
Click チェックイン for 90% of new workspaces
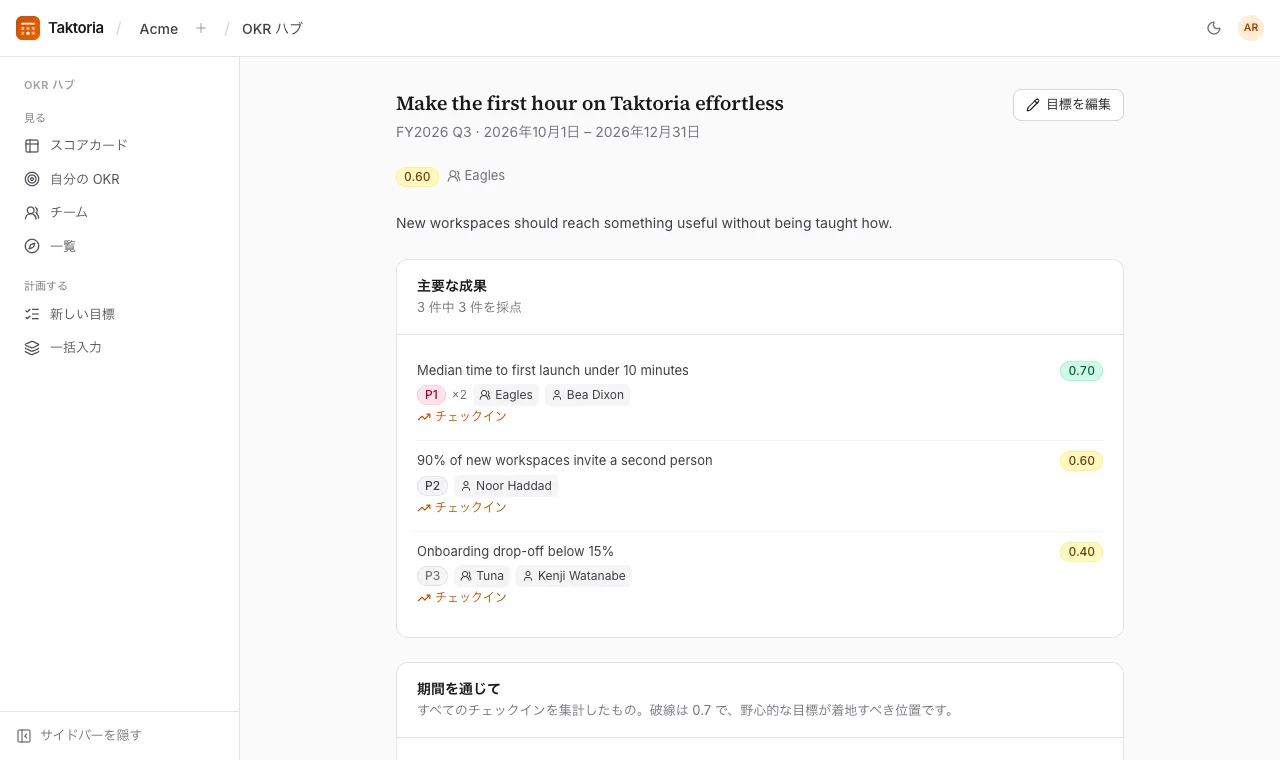462,507
